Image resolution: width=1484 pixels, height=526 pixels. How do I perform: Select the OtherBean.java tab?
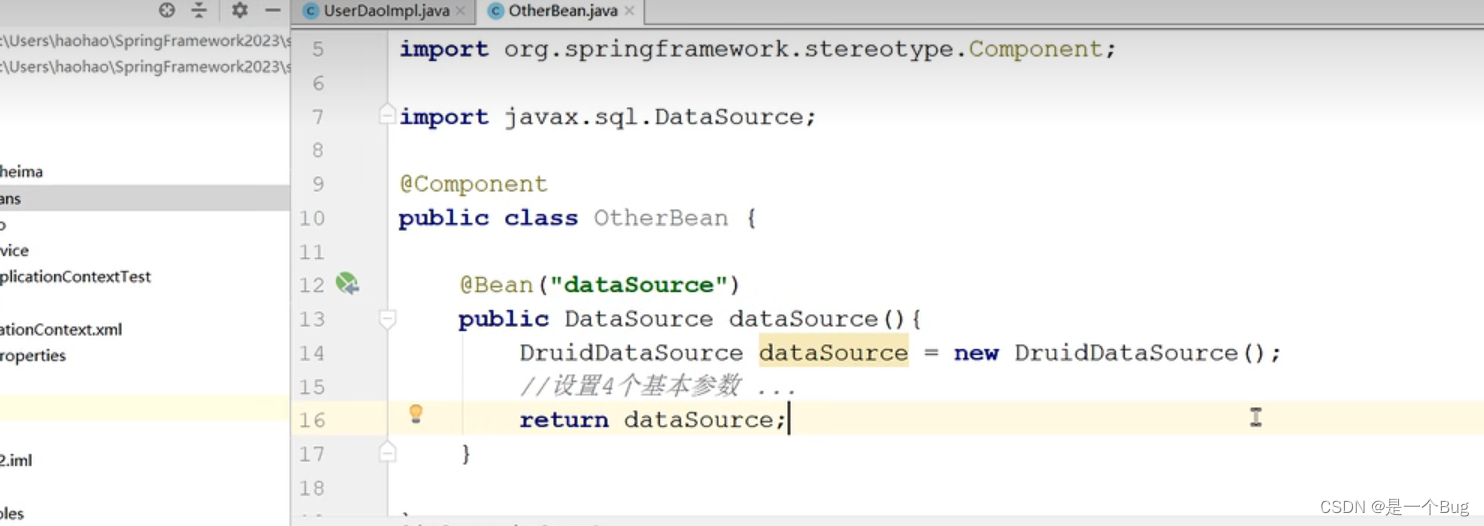(563, 12)
